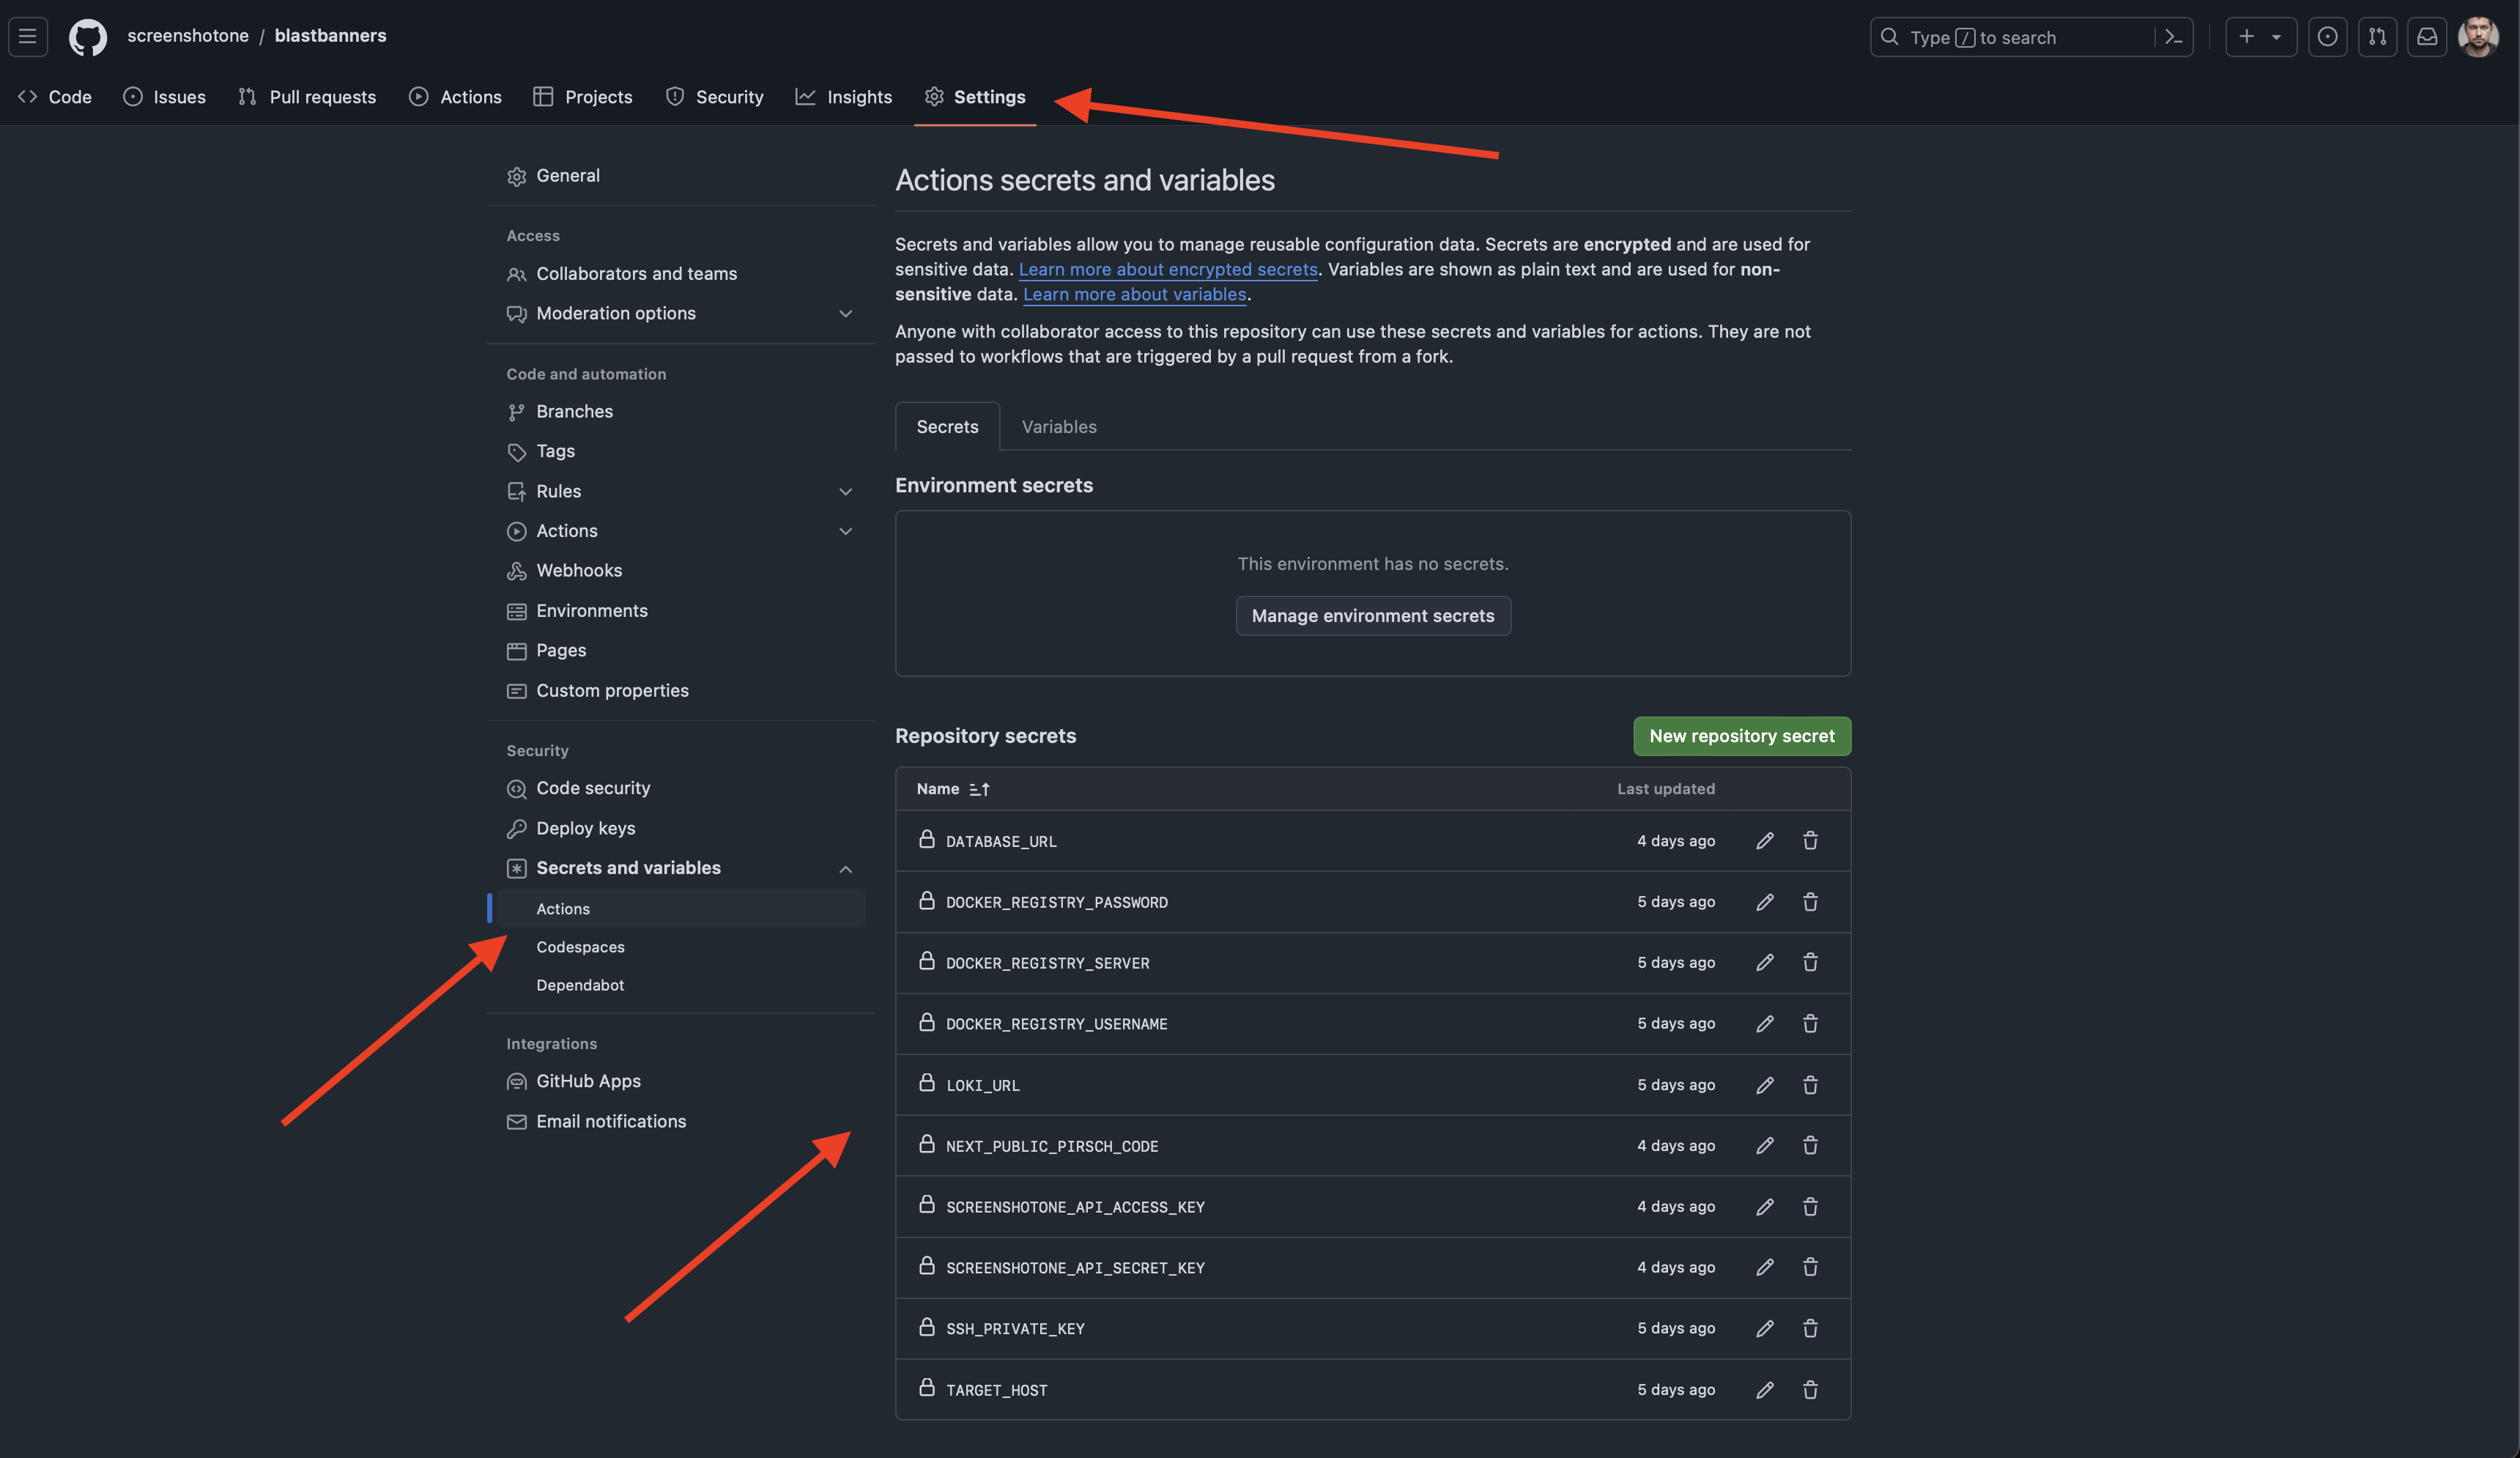Edit the DOCKER_REGISTRY_SERVER secret
Image resolution: width=2520 pixels, height=1458 pixels.
[x=1765, y=962]
